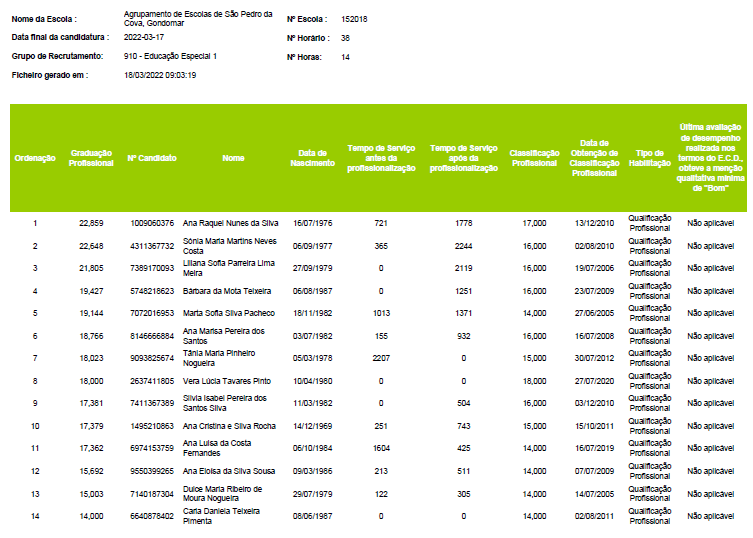This screenshot has width=753, height=538.
Task: Select candidate name Ana Raquel Nunes da Silva
Action: (x=230, y=223)
